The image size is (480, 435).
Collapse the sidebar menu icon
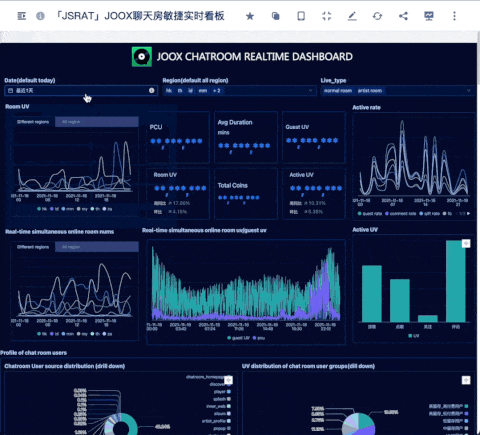coord(22,16)
